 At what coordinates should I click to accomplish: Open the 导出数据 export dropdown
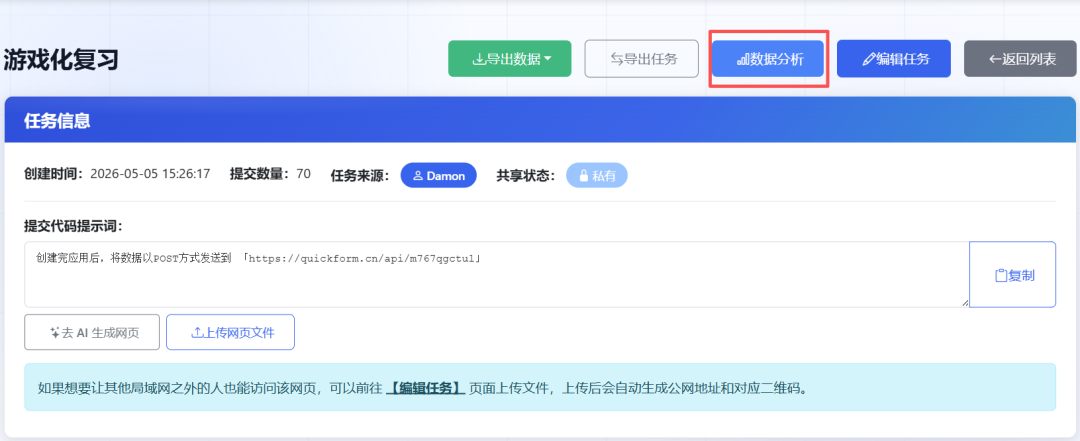pos(510,59)
